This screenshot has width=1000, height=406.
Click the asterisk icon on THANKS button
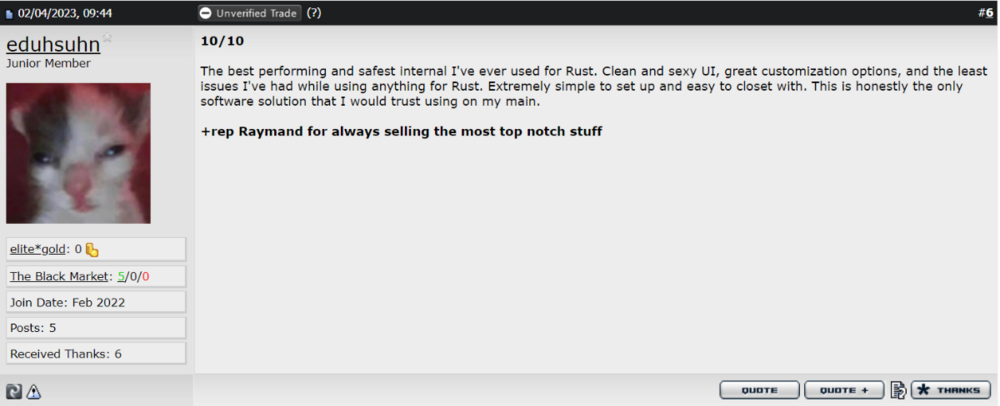tap(923, 390)
